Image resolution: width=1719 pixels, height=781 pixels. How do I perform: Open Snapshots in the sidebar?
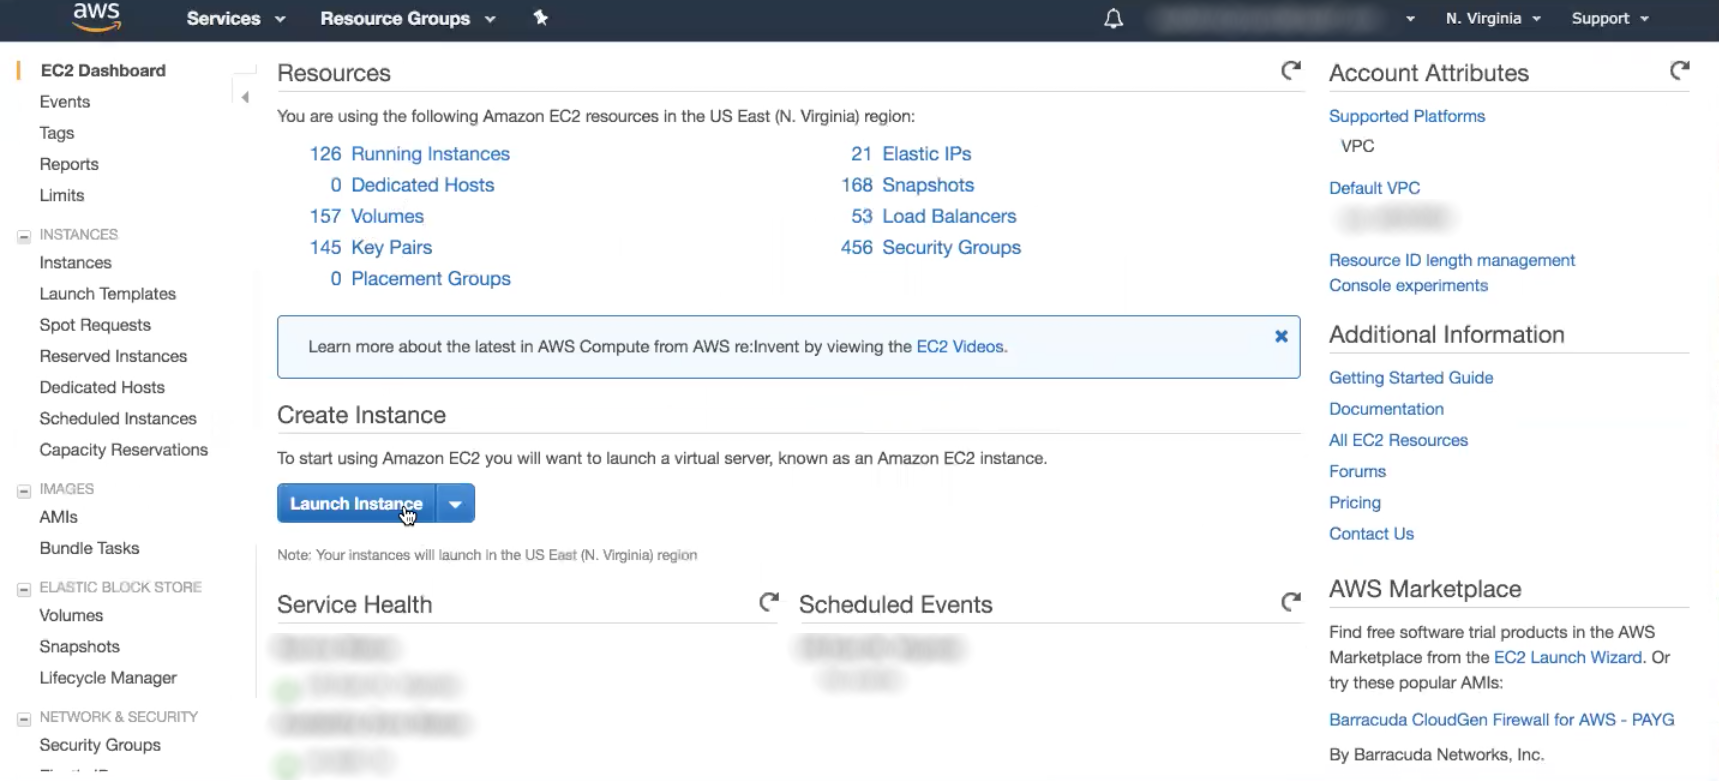pyautogui.click(x=80, y=646)
